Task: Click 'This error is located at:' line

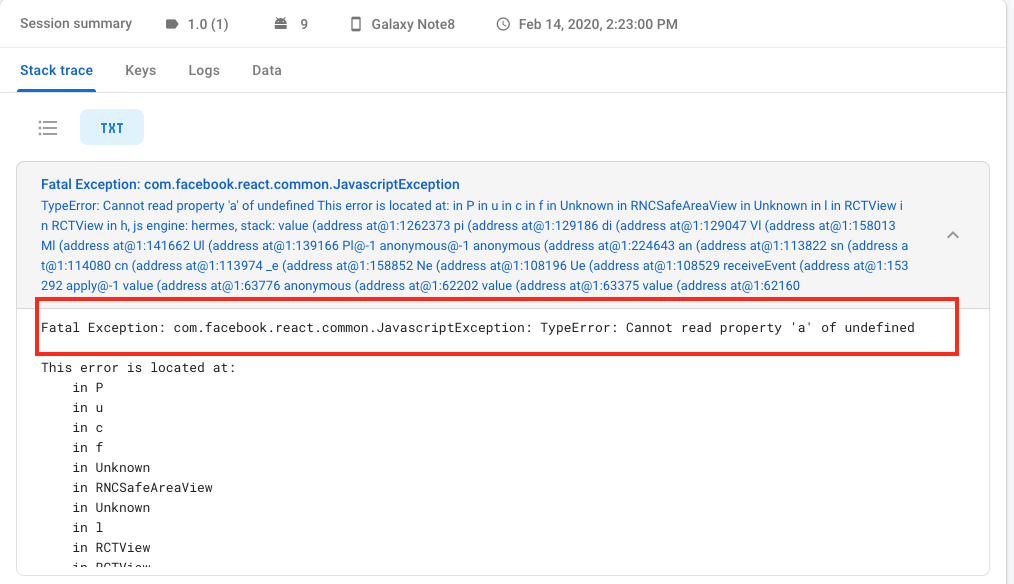Action: [x=138, y=368]
